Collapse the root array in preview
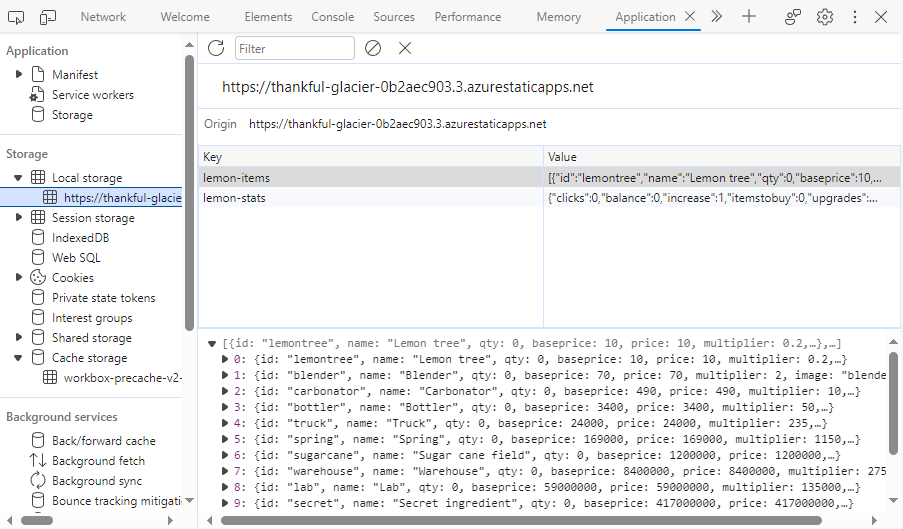This screenshot has width=903, height=529. click(x=212, y=344)
